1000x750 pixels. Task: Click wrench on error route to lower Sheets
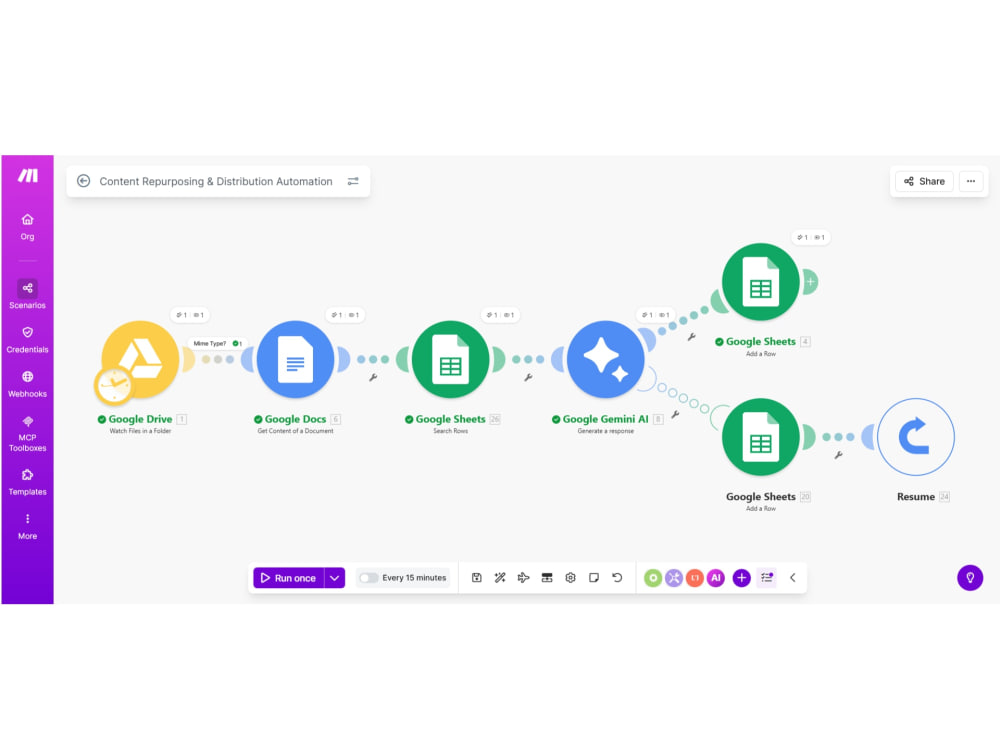[675, 415]
